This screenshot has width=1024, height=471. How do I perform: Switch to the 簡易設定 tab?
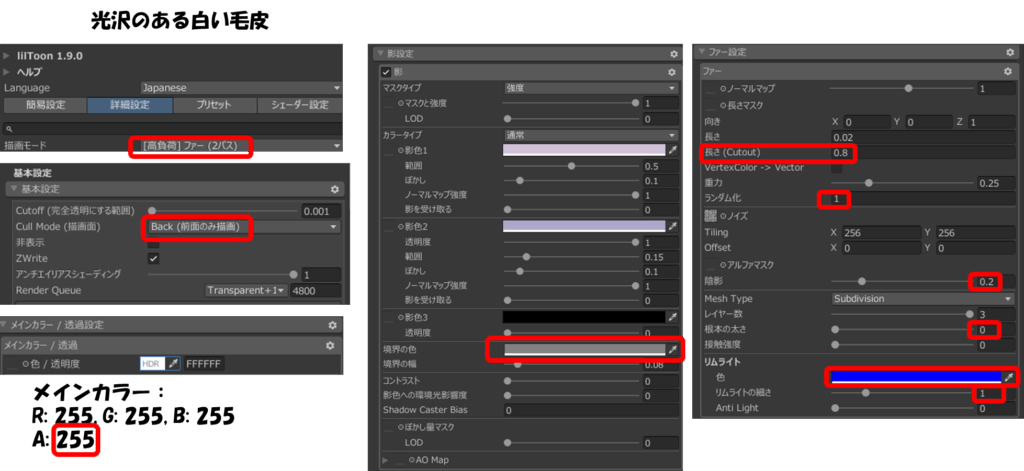point(44,105)
